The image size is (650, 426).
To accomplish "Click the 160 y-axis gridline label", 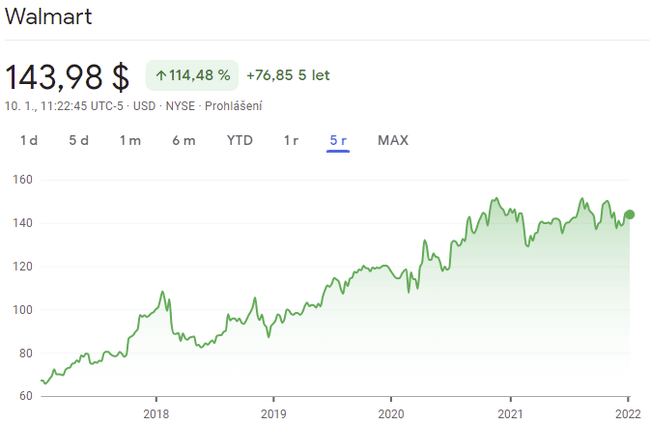I will coord(23,180).
